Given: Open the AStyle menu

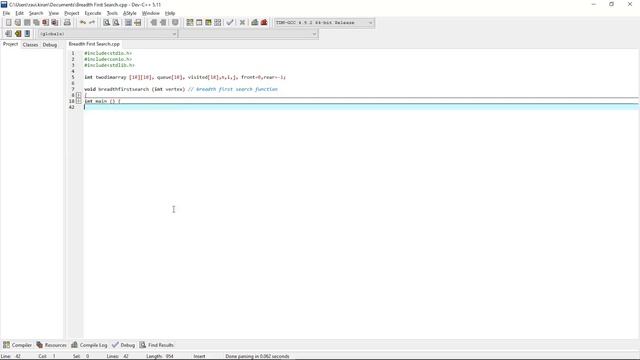Looking at the screenshot, I should pos(130,13).
